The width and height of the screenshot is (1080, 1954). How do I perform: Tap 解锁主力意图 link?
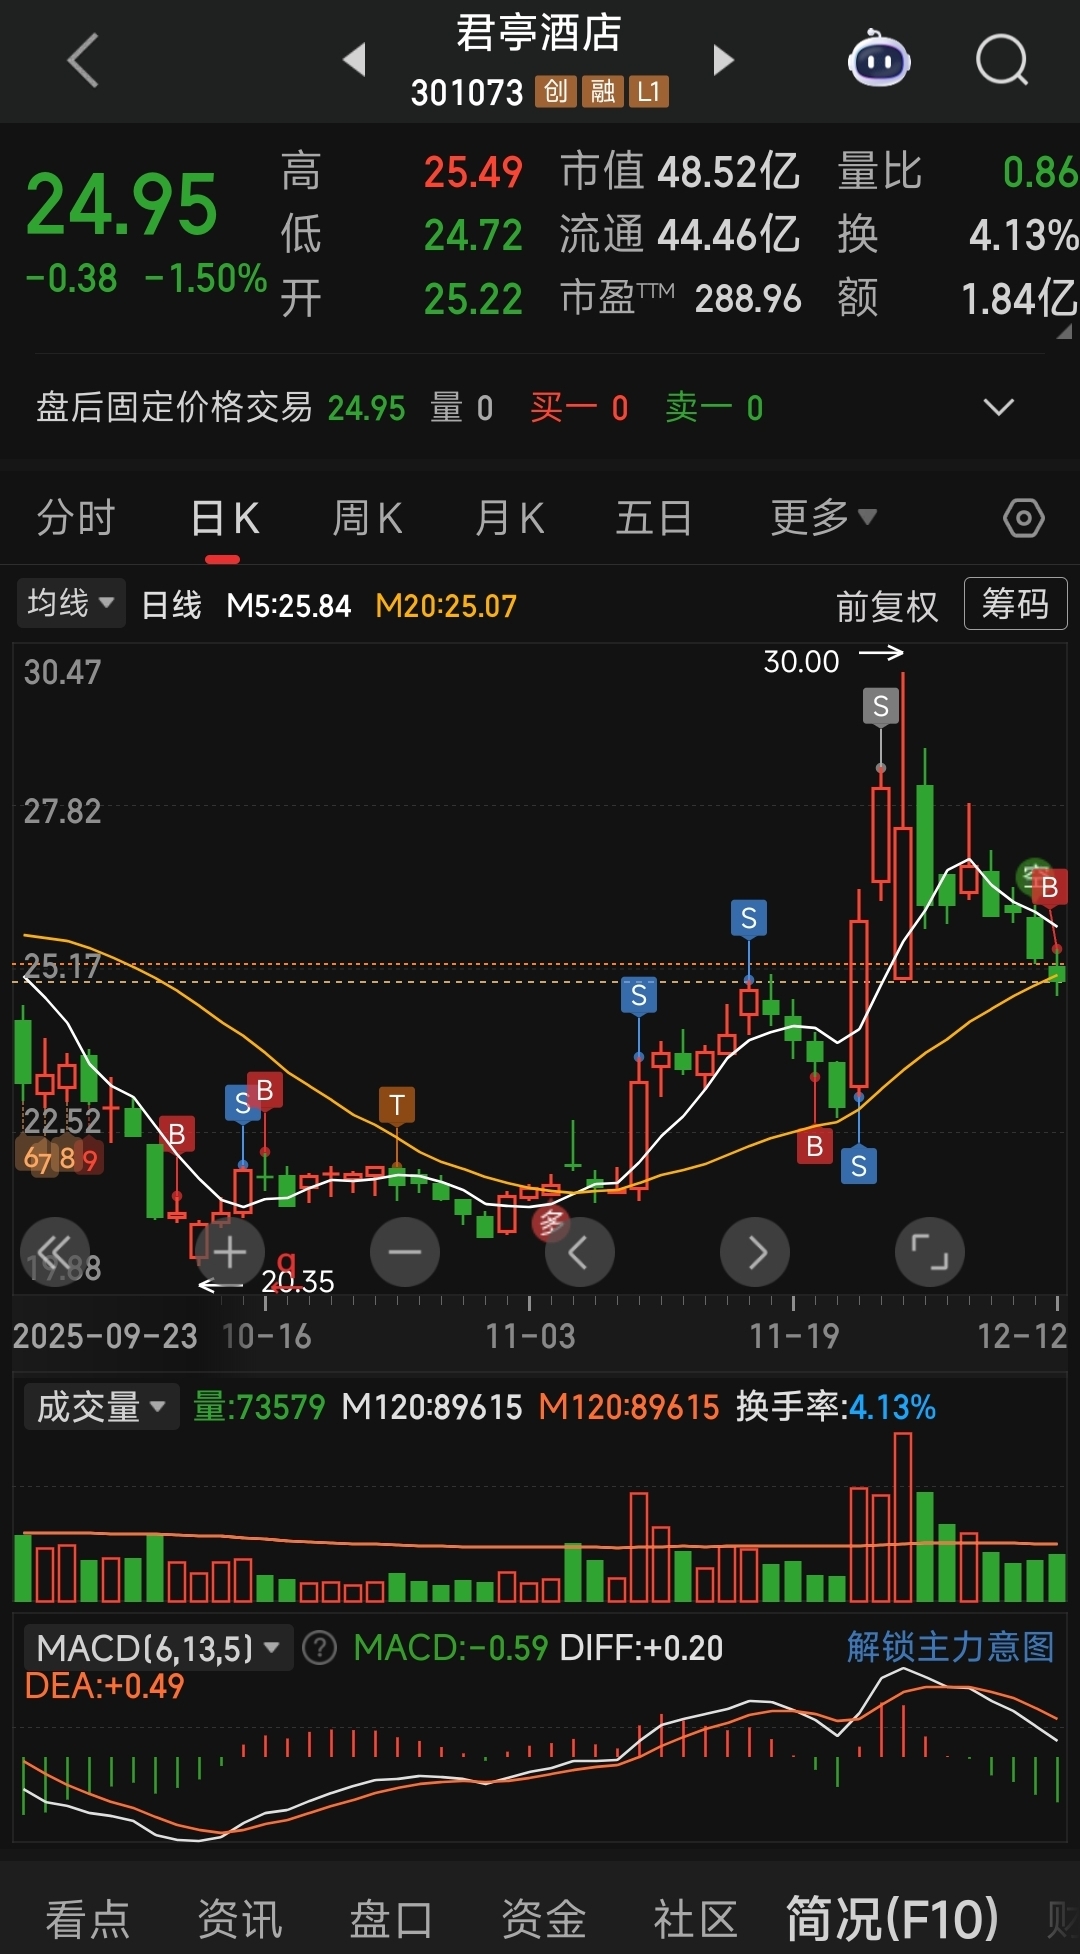tap(951, 1646)
